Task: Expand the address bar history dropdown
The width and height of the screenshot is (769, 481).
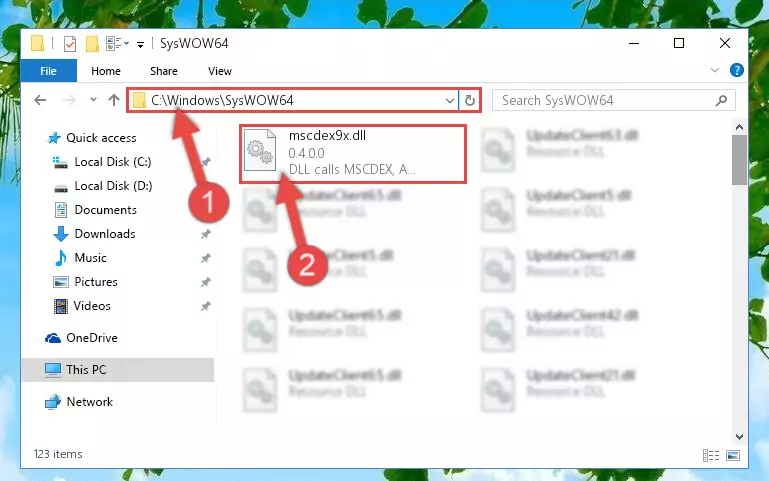Action: [x=449, y=101]
